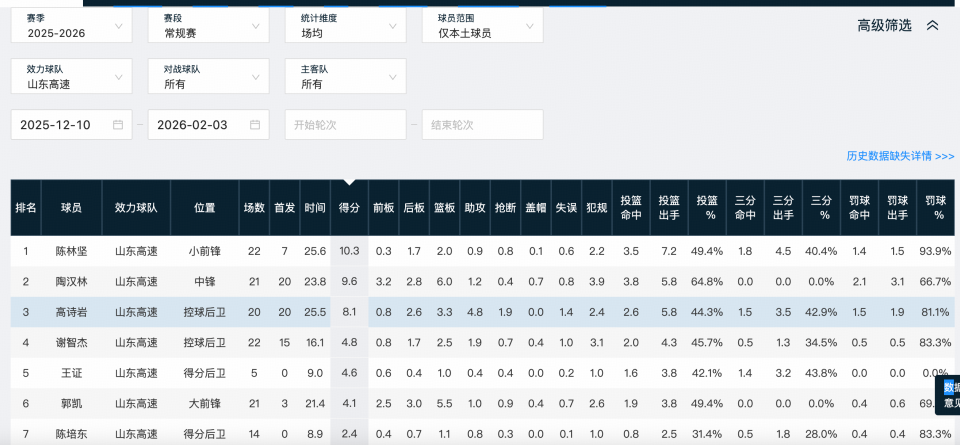
Task: Click 山东高速 team in 陈林坚's row
Action: pos(136,251)
